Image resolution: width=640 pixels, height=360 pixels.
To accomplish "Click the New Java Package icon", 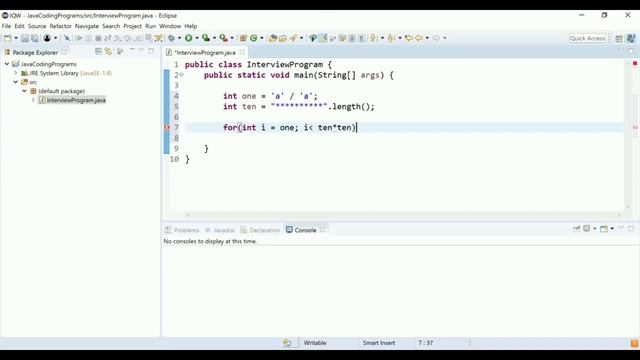I will pyautogui.click(x=243, y=38).
